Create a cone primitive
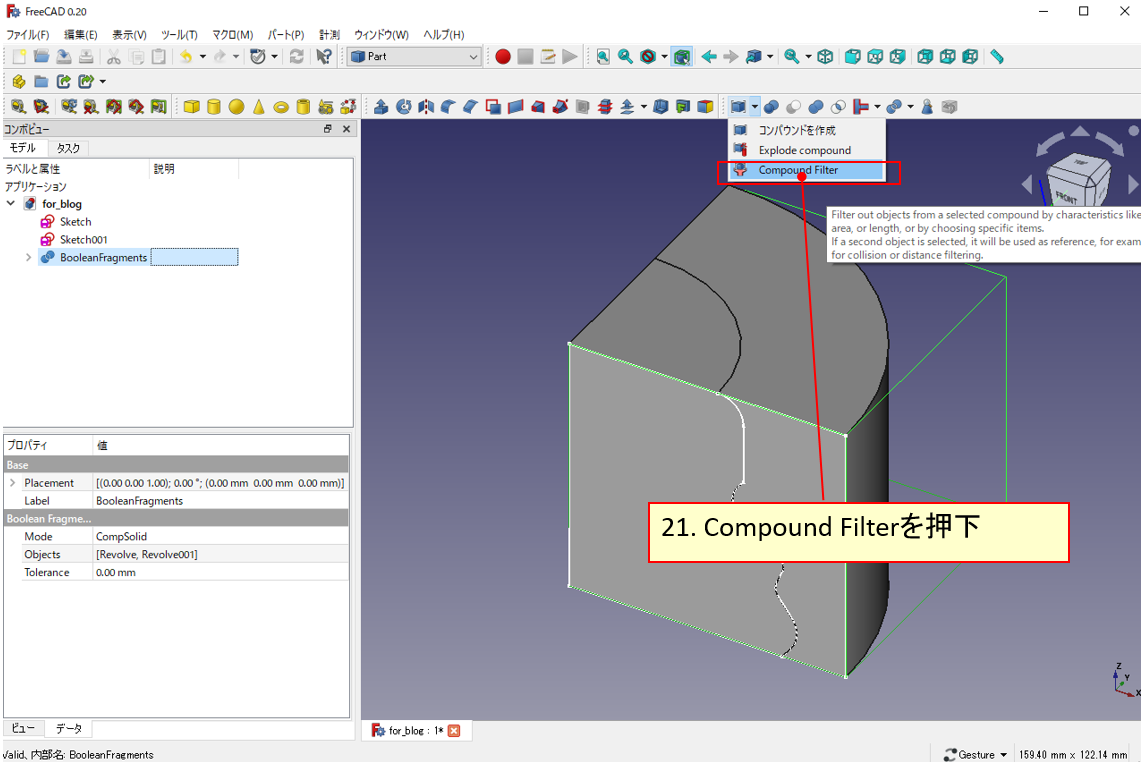The image size is (1144, 762). click(258, 107)
